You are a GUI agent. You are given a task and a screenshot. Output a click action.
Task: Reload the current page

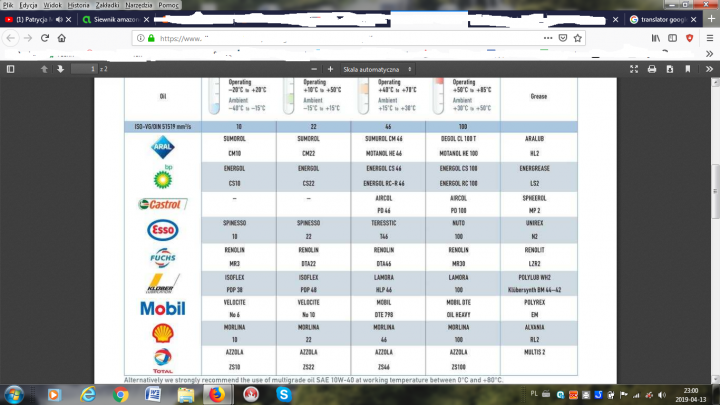pos(44,38)
